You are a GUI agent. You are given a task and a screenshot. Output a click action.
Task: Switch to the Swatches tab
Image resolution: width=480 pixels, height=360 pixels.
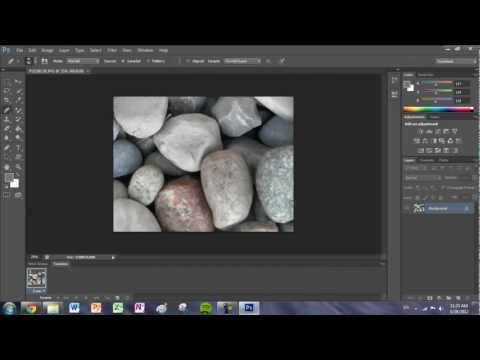click(426, 75)
